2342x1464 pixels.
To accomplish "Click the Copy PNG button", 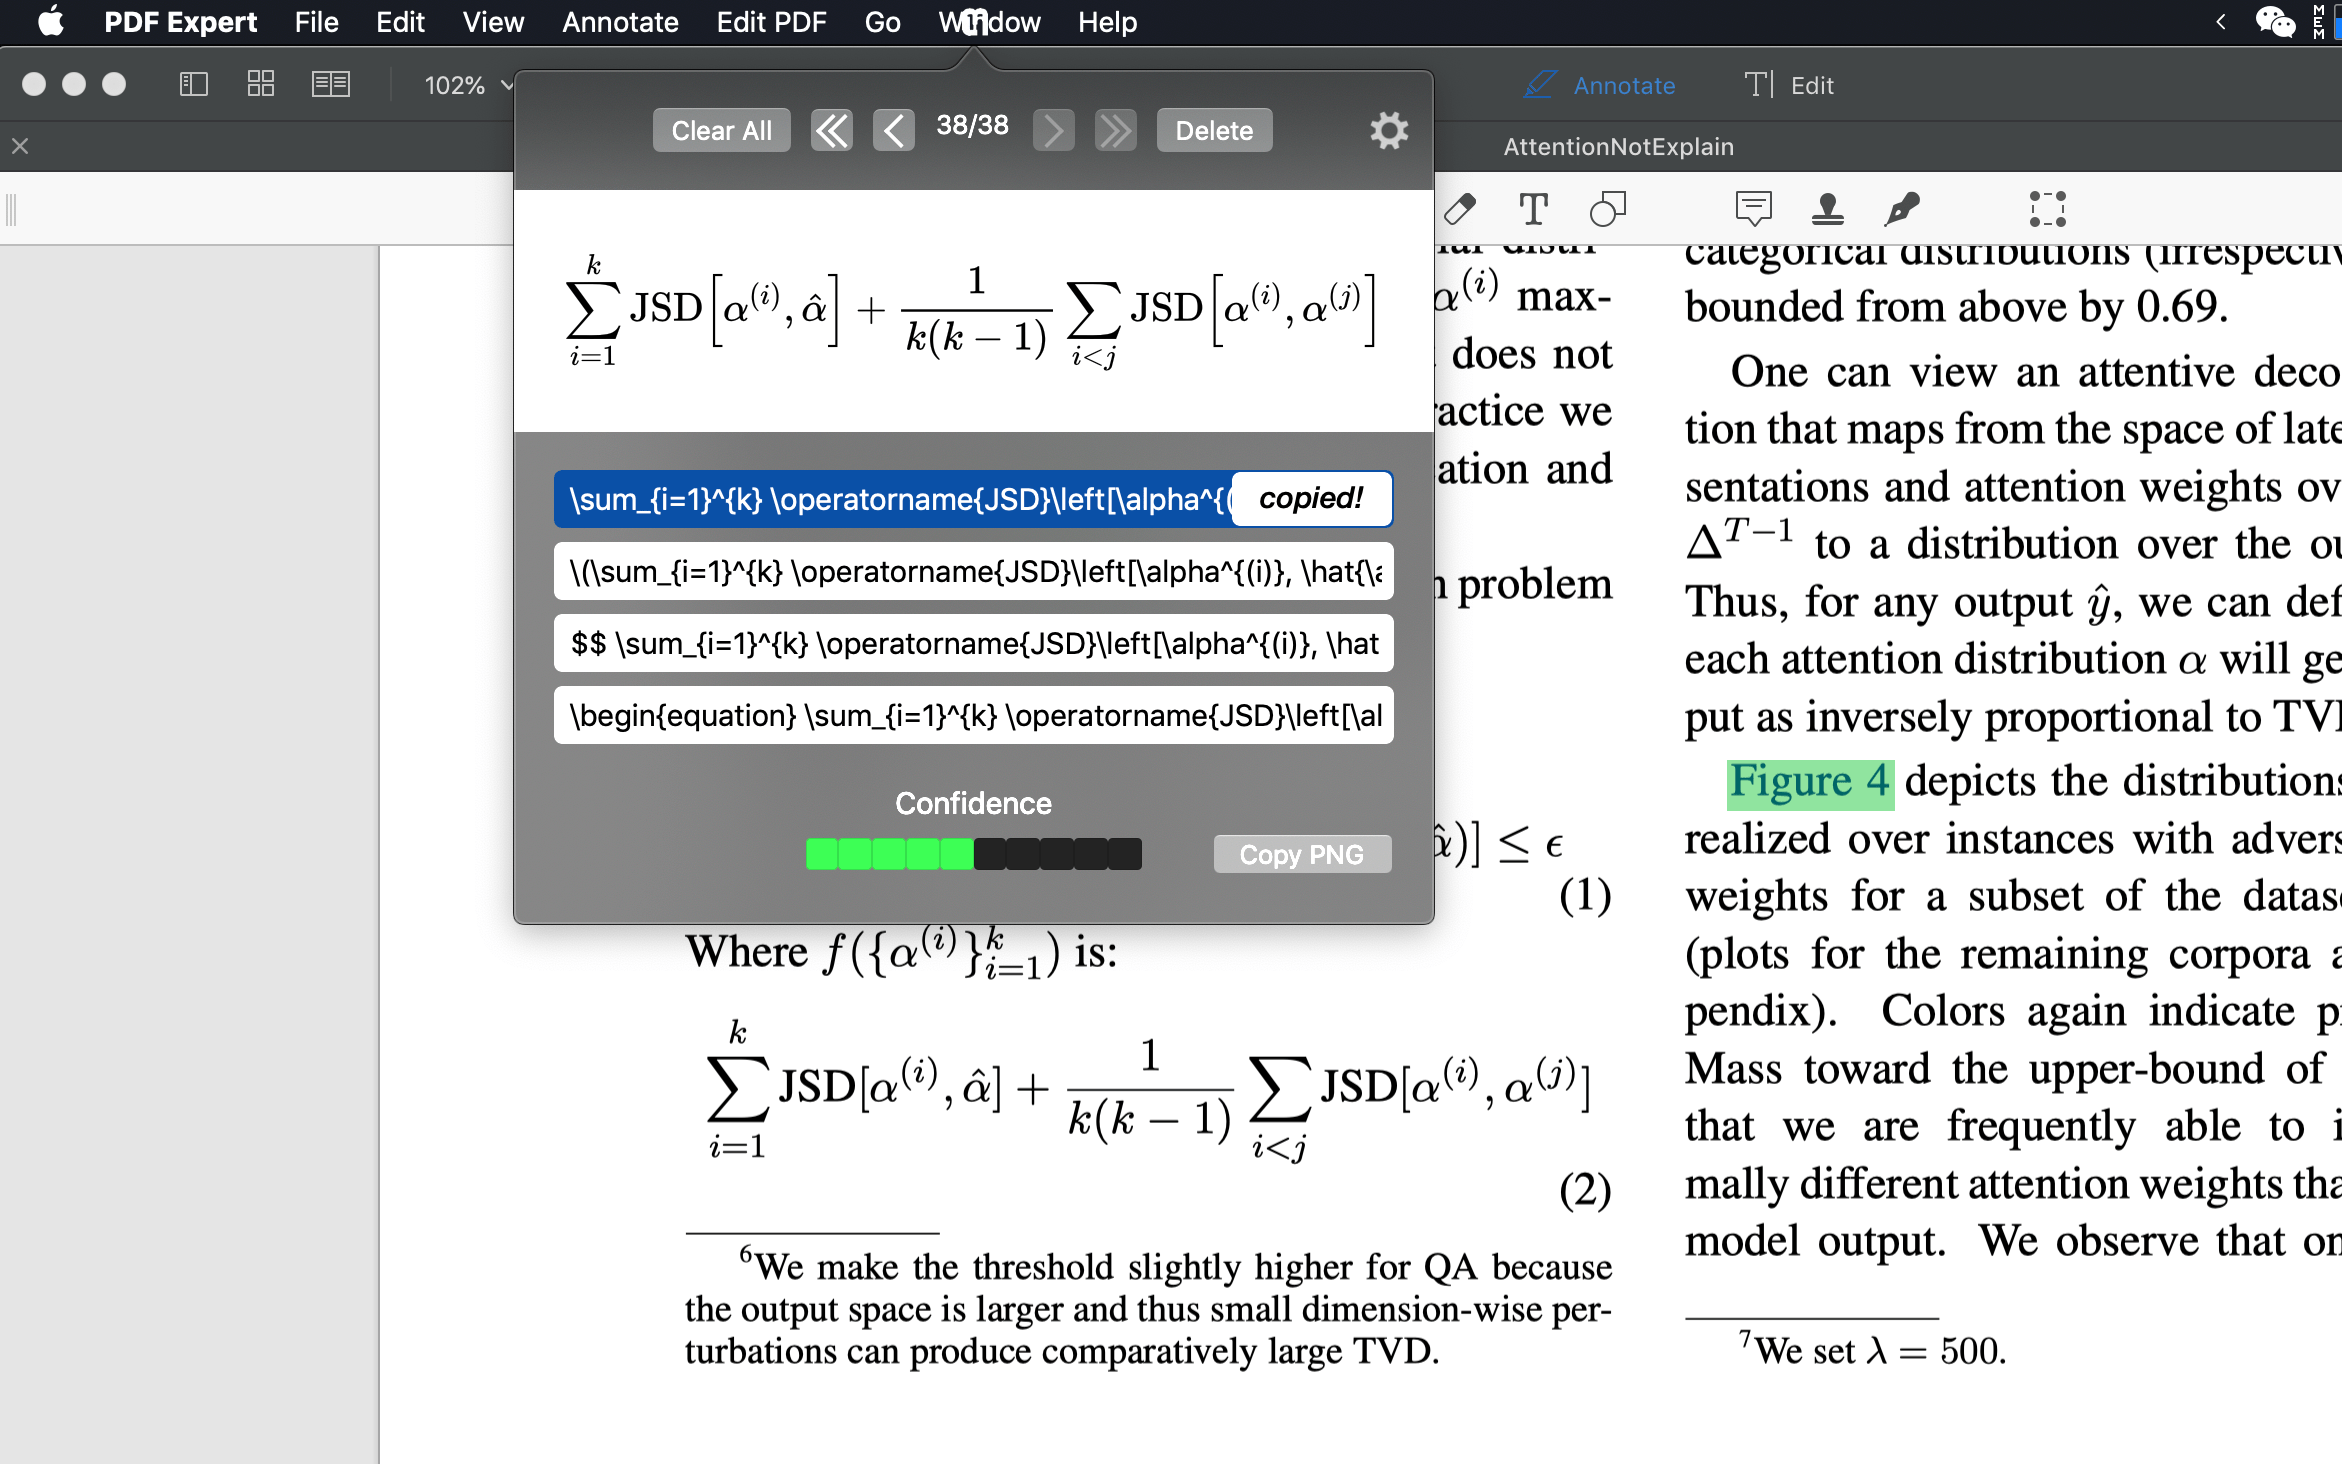I will point(1302,854).
